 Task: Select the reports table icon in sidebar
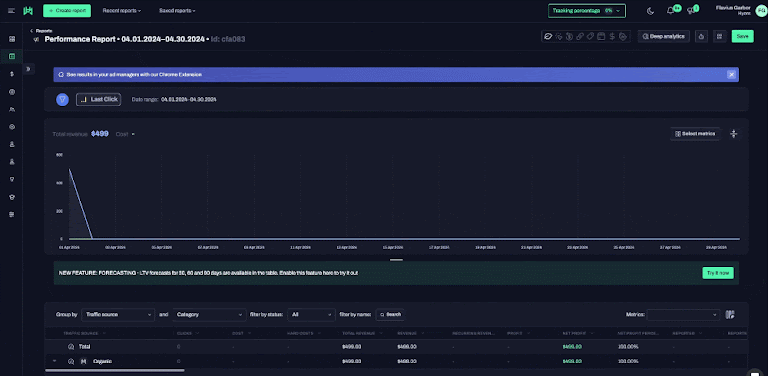tap(12, 56)
